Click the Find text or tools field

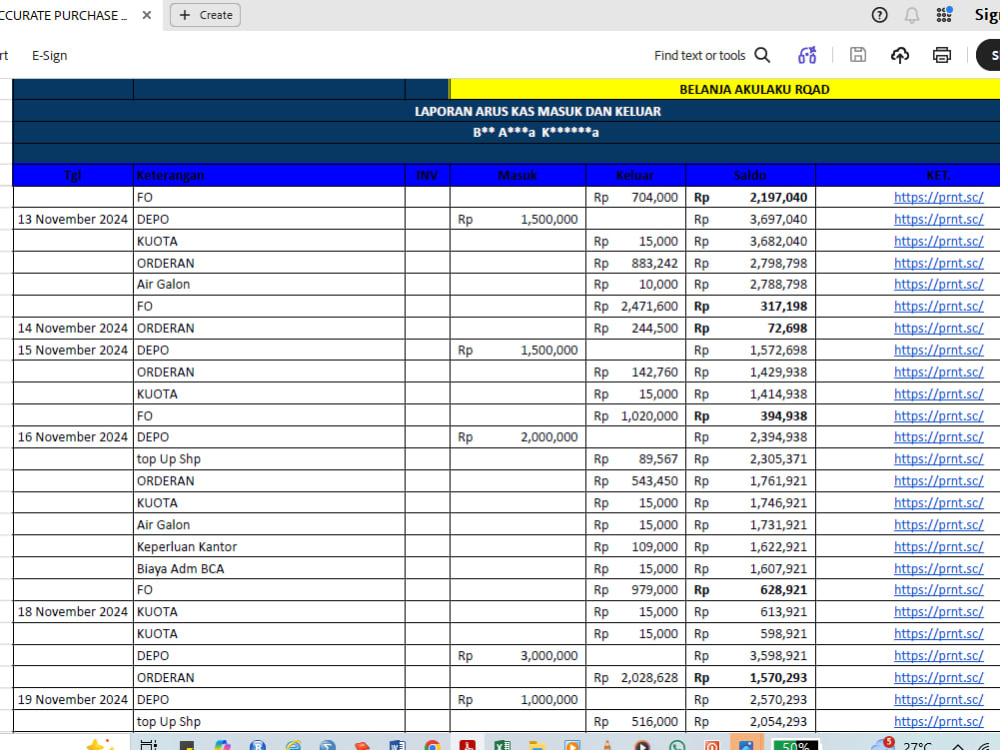pos(700,55)
